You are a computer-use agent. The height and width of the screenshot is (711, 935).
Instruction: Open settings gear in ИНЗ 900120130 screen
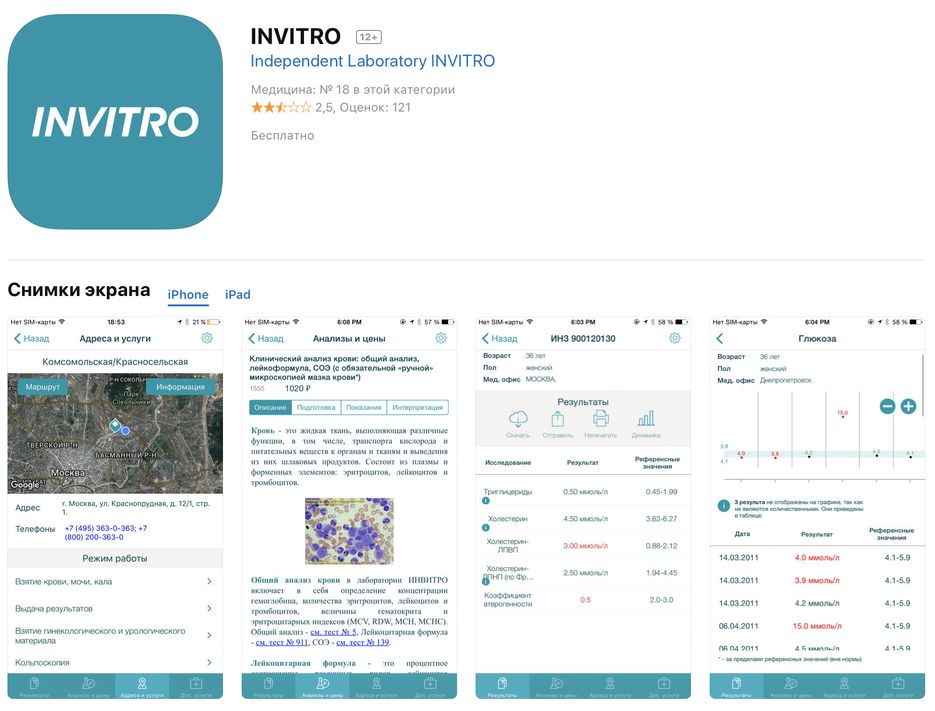675,338
